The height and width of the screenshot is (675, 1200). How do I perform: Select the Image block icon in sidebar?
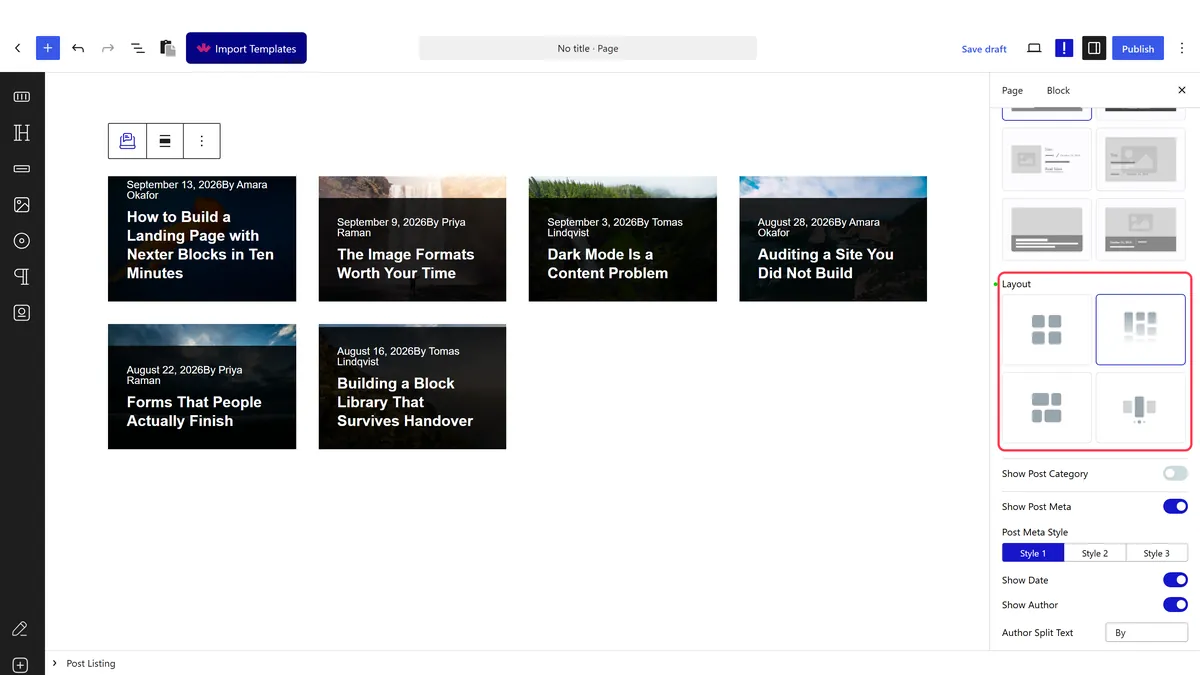click(22, 205)
